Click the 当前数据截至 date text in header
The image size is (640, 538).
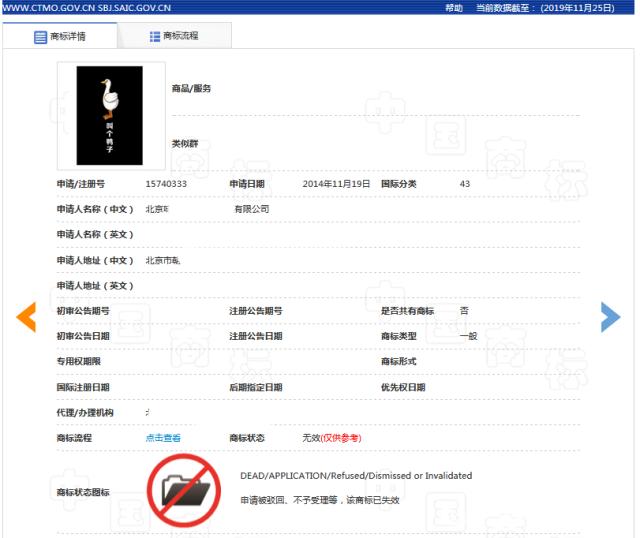point(545,8)
